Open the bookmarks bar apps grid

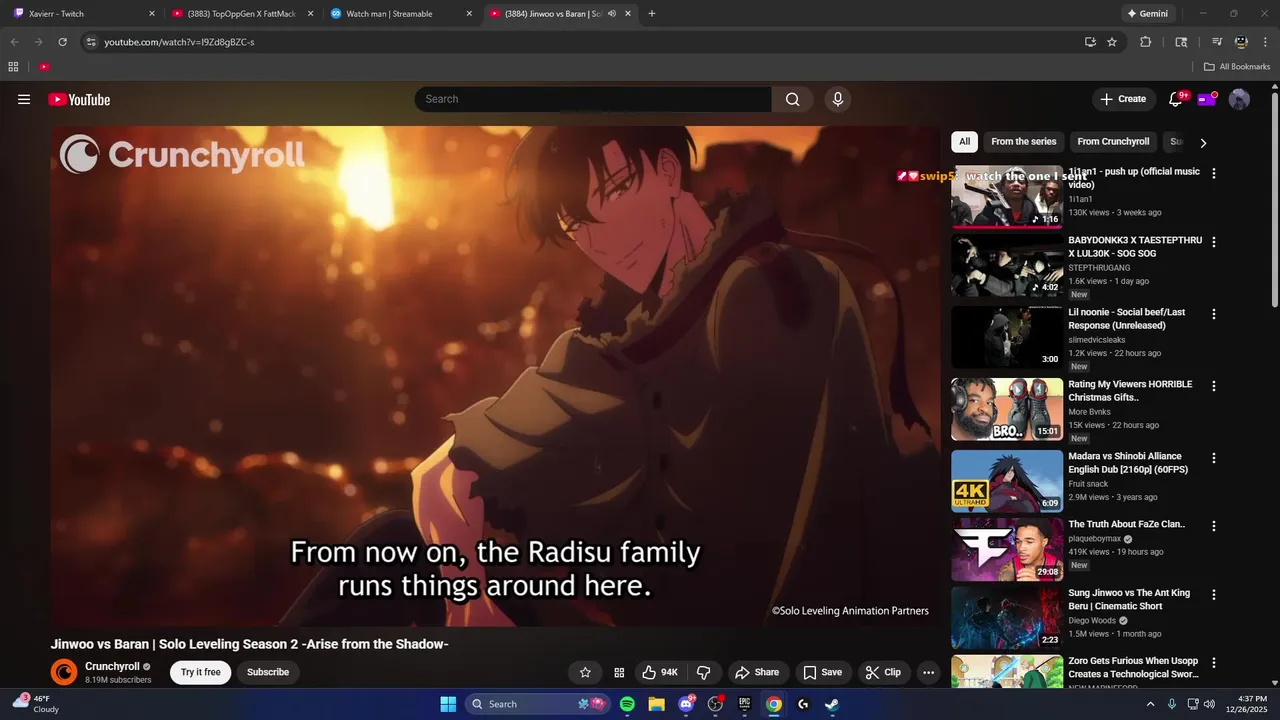pyautogui.click(x=13, y=67)
